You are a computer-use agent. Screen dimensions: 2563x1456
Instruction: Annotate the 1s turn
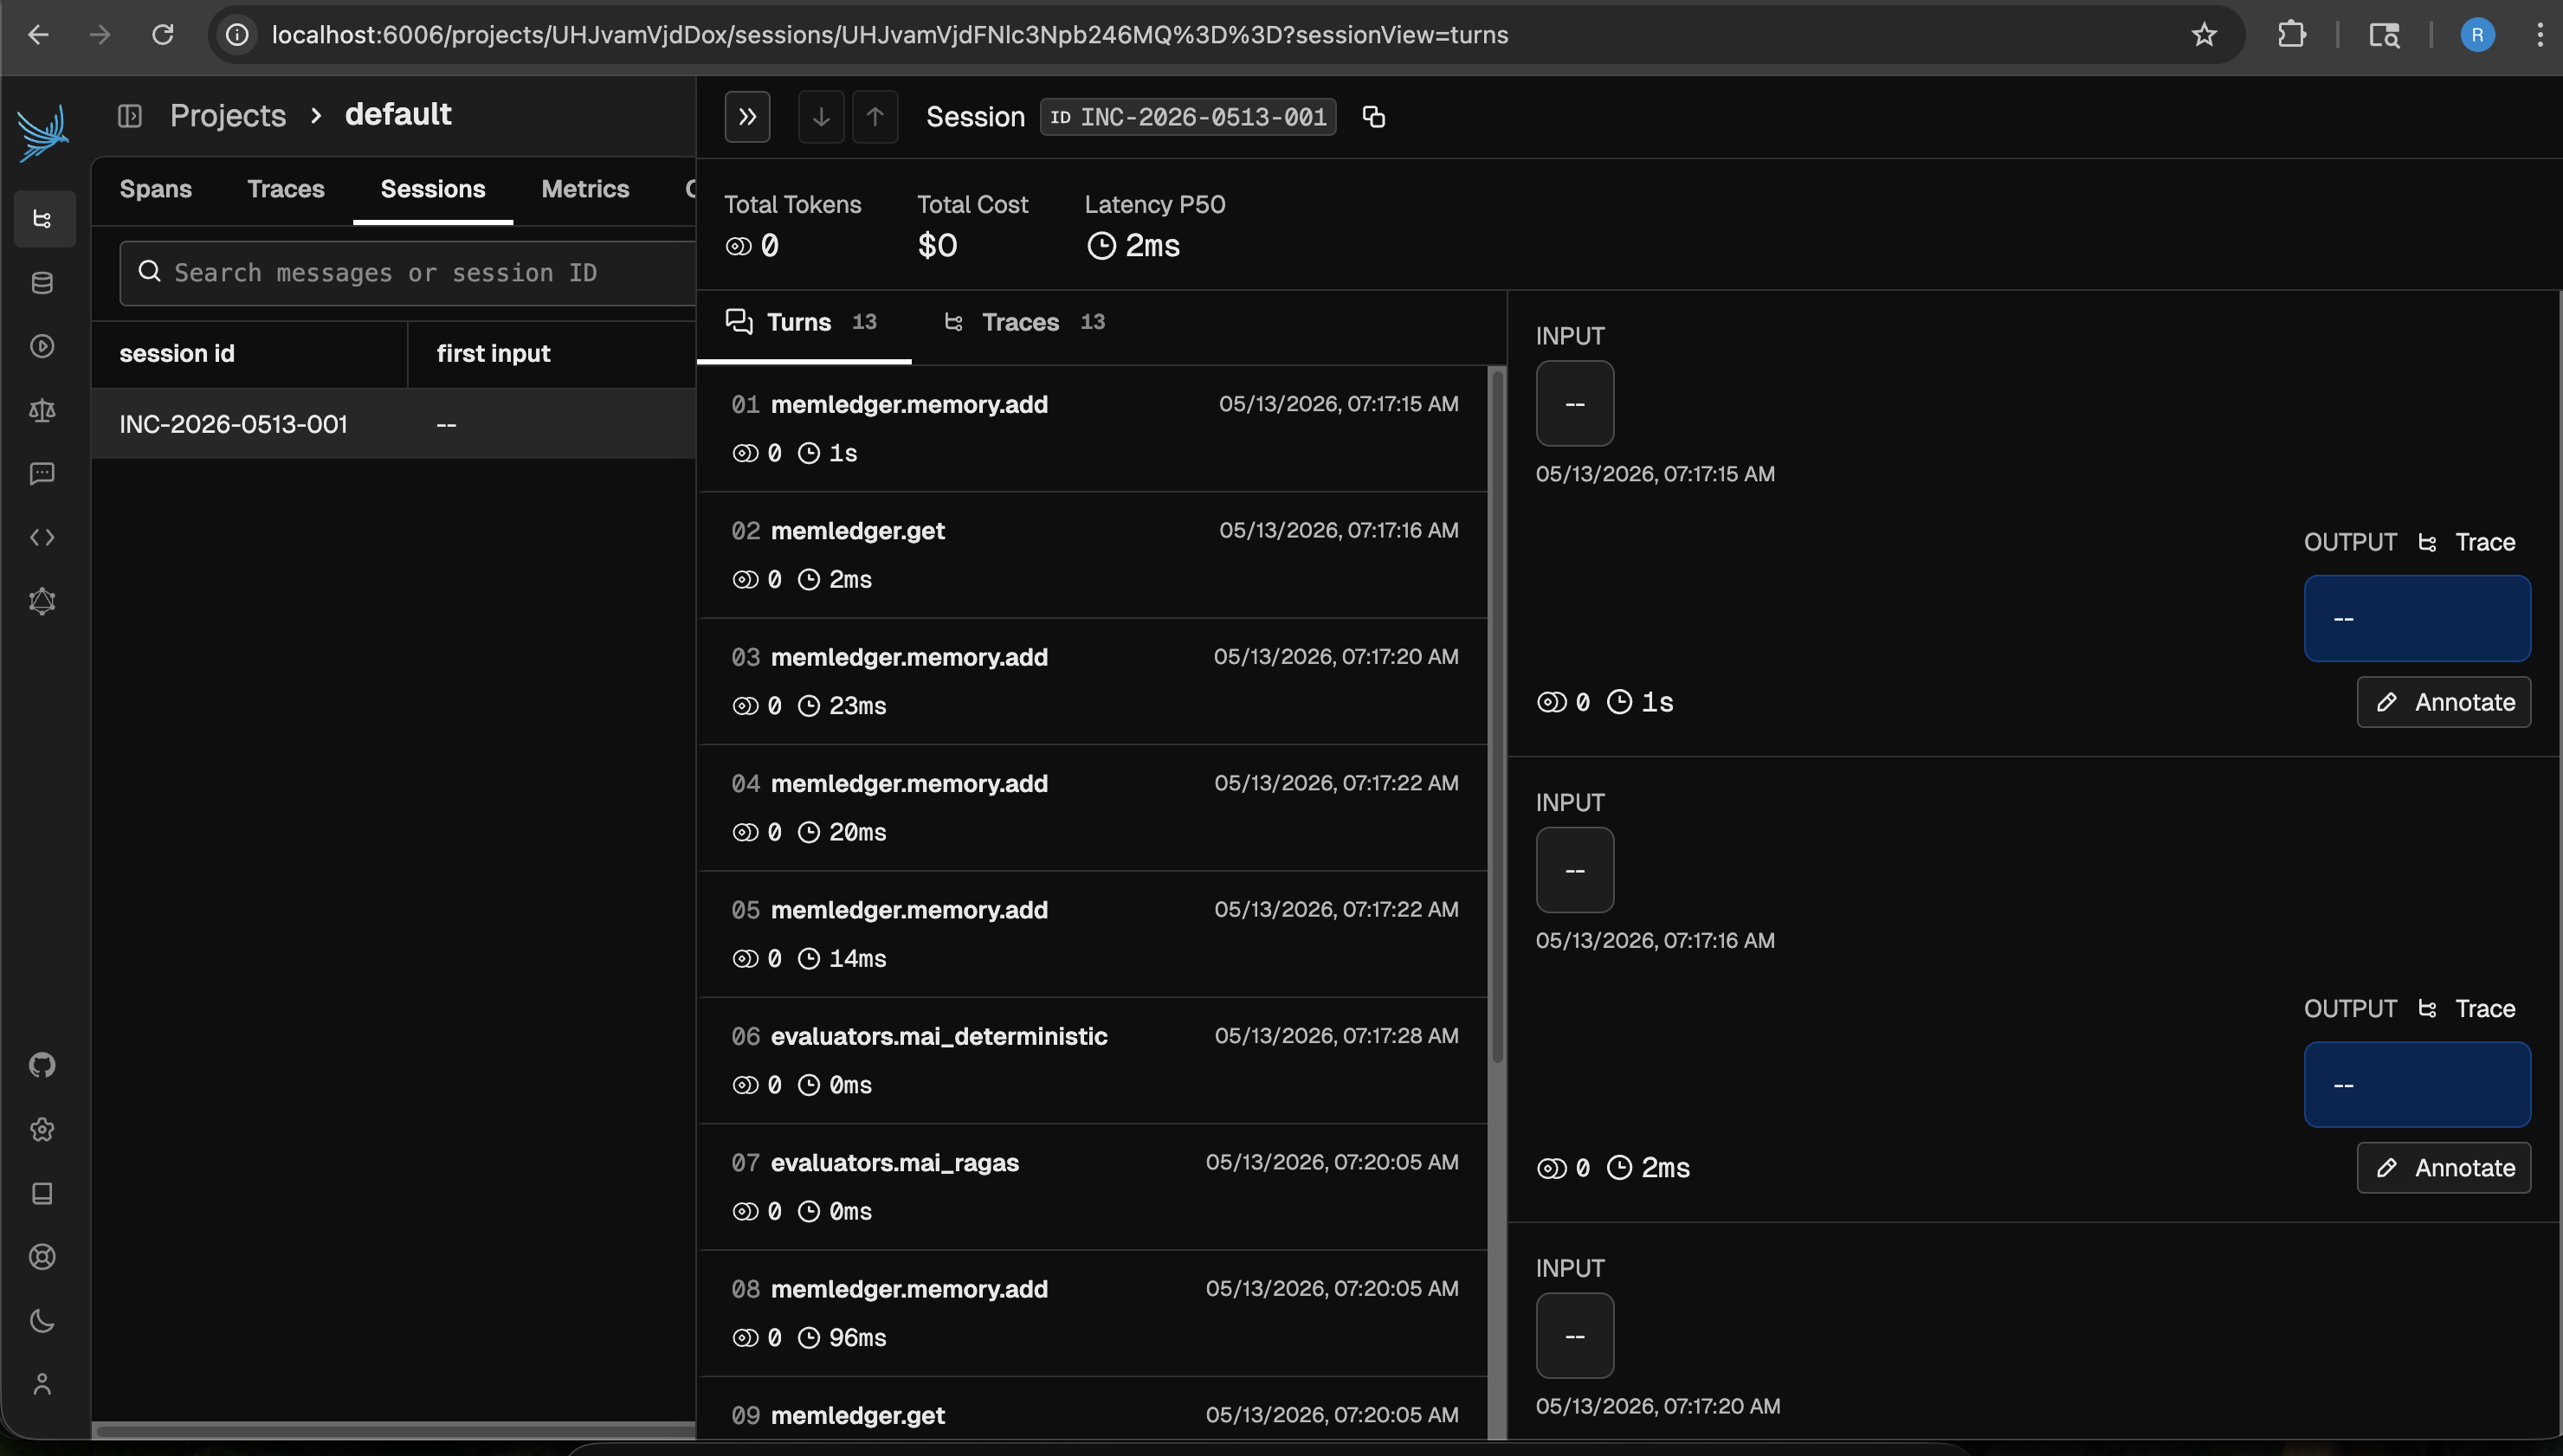coord(2444,702)
